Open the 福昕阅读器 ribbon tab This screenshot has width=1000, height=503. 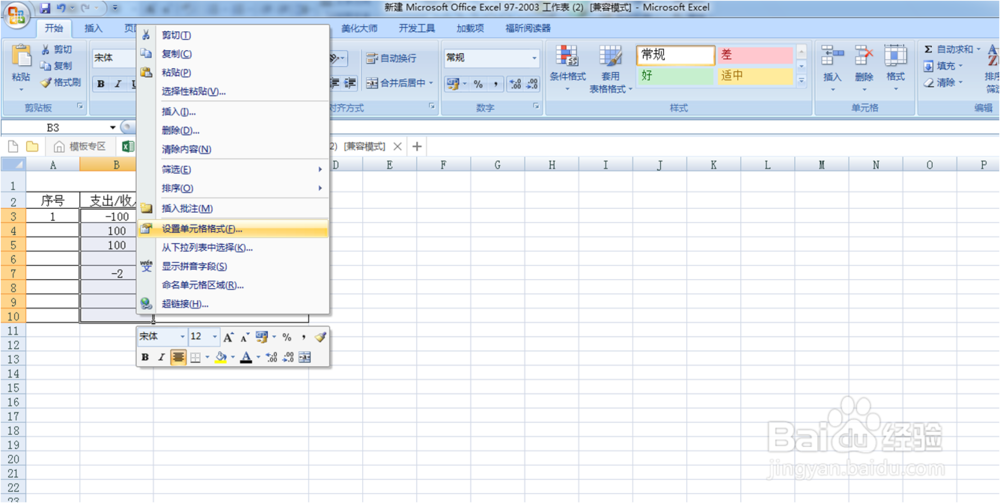(x=528, y=28)
